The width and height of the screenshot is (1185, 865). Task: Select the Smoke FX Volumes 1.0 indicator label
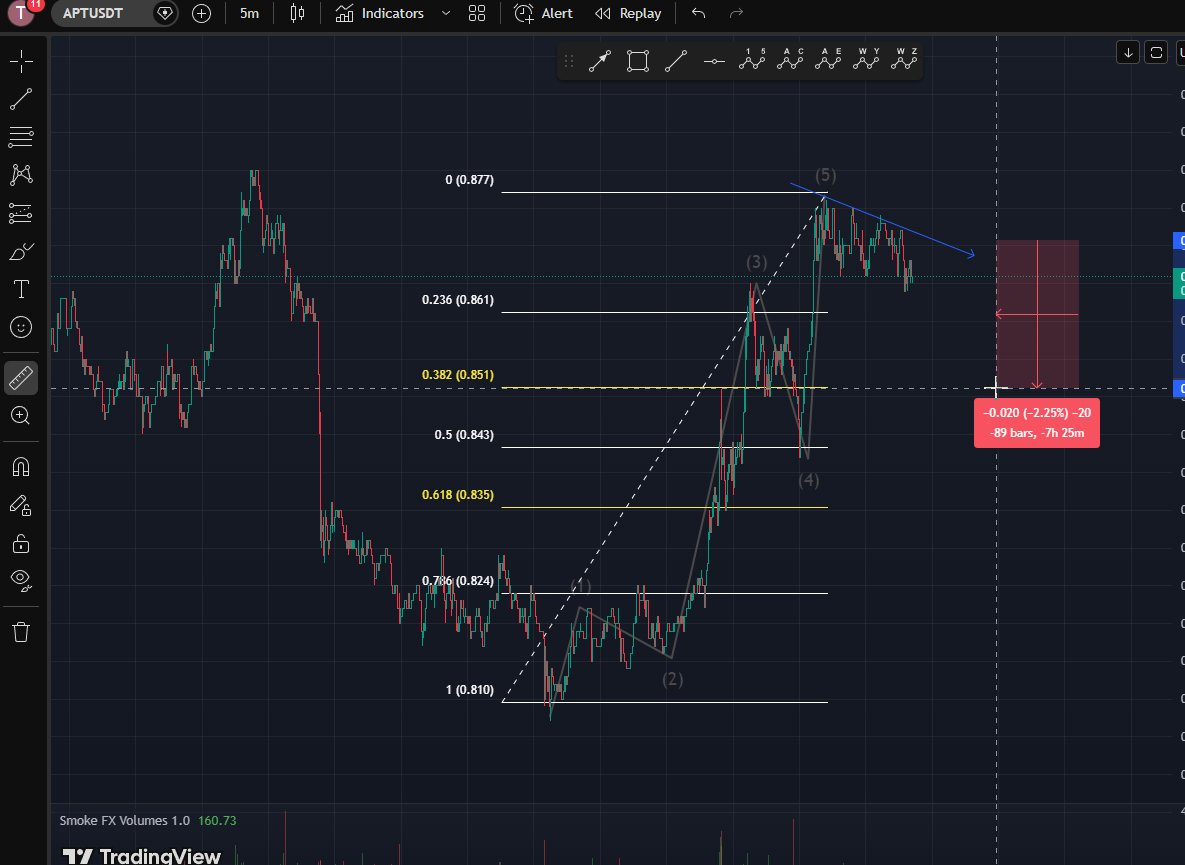coord(125,820)
